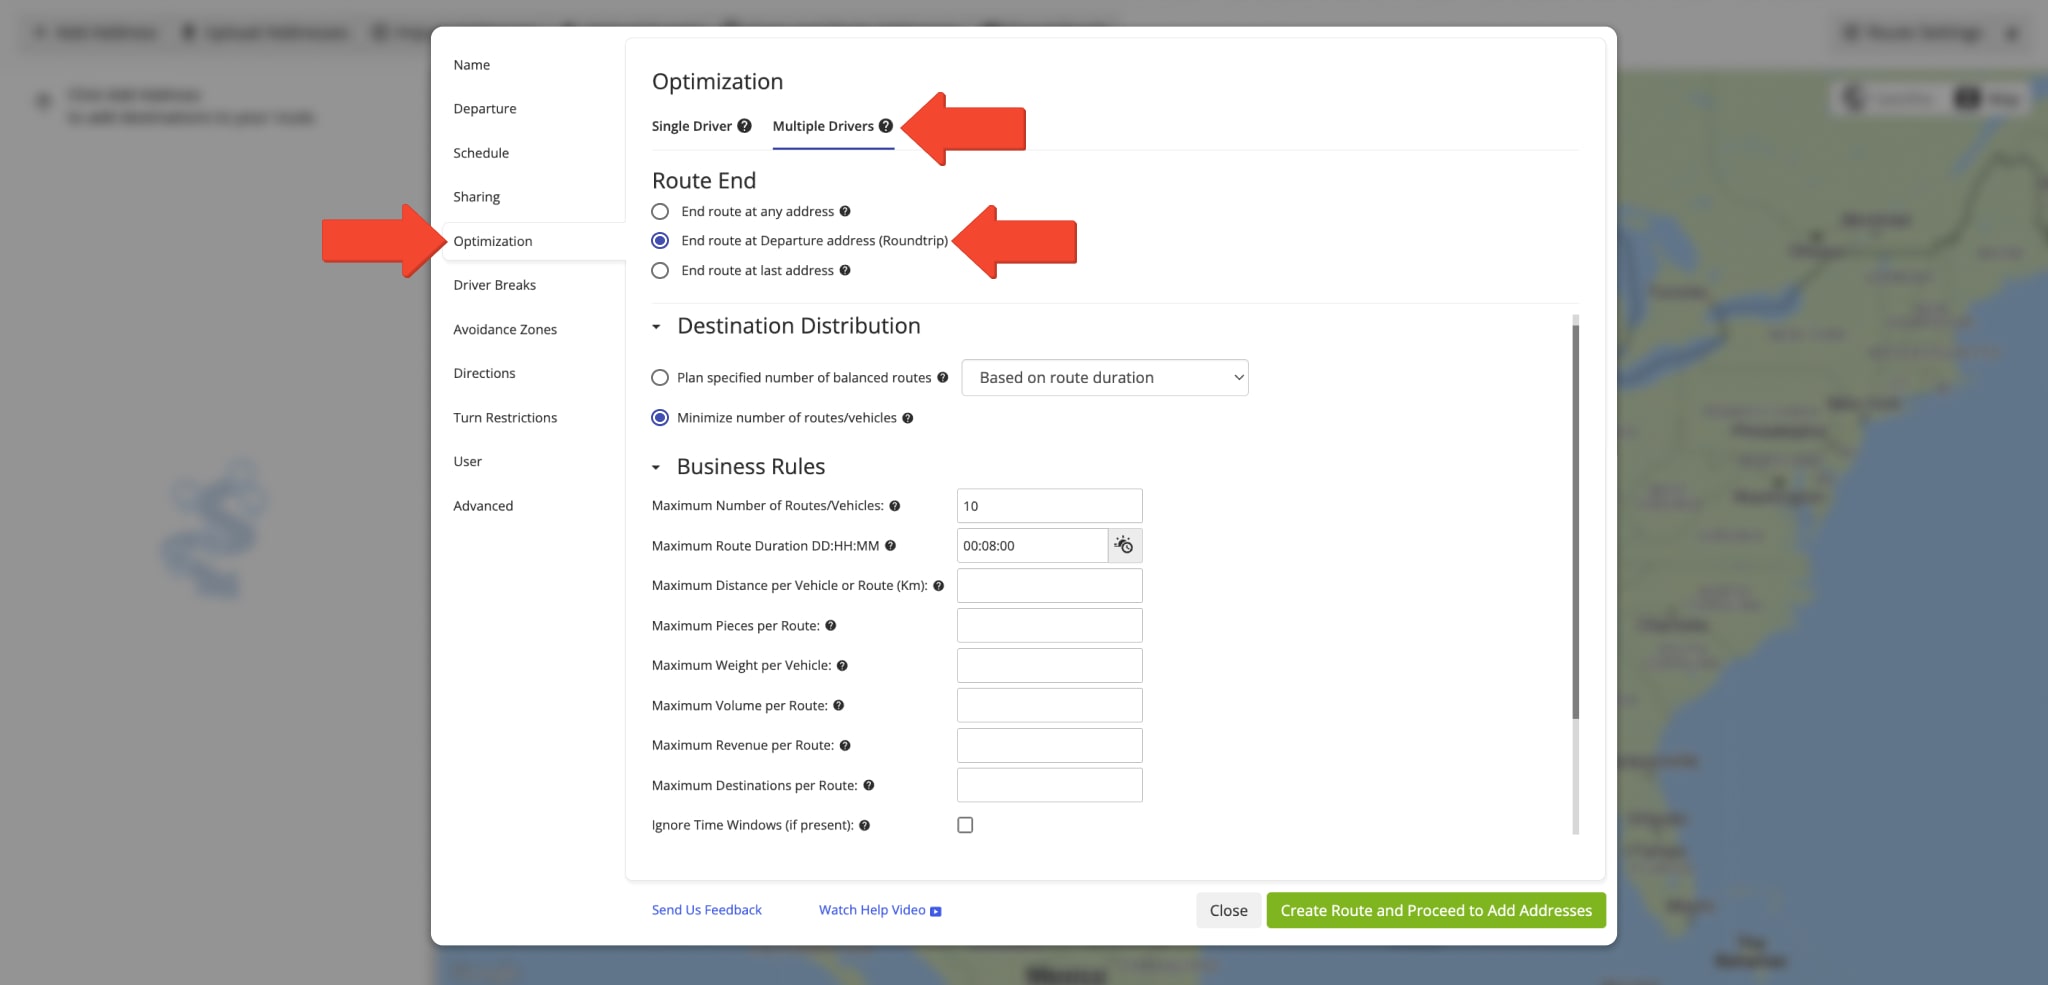Collapse the Destination Distribution section
Screen dimensions: 2048x985
coord(656,327)
